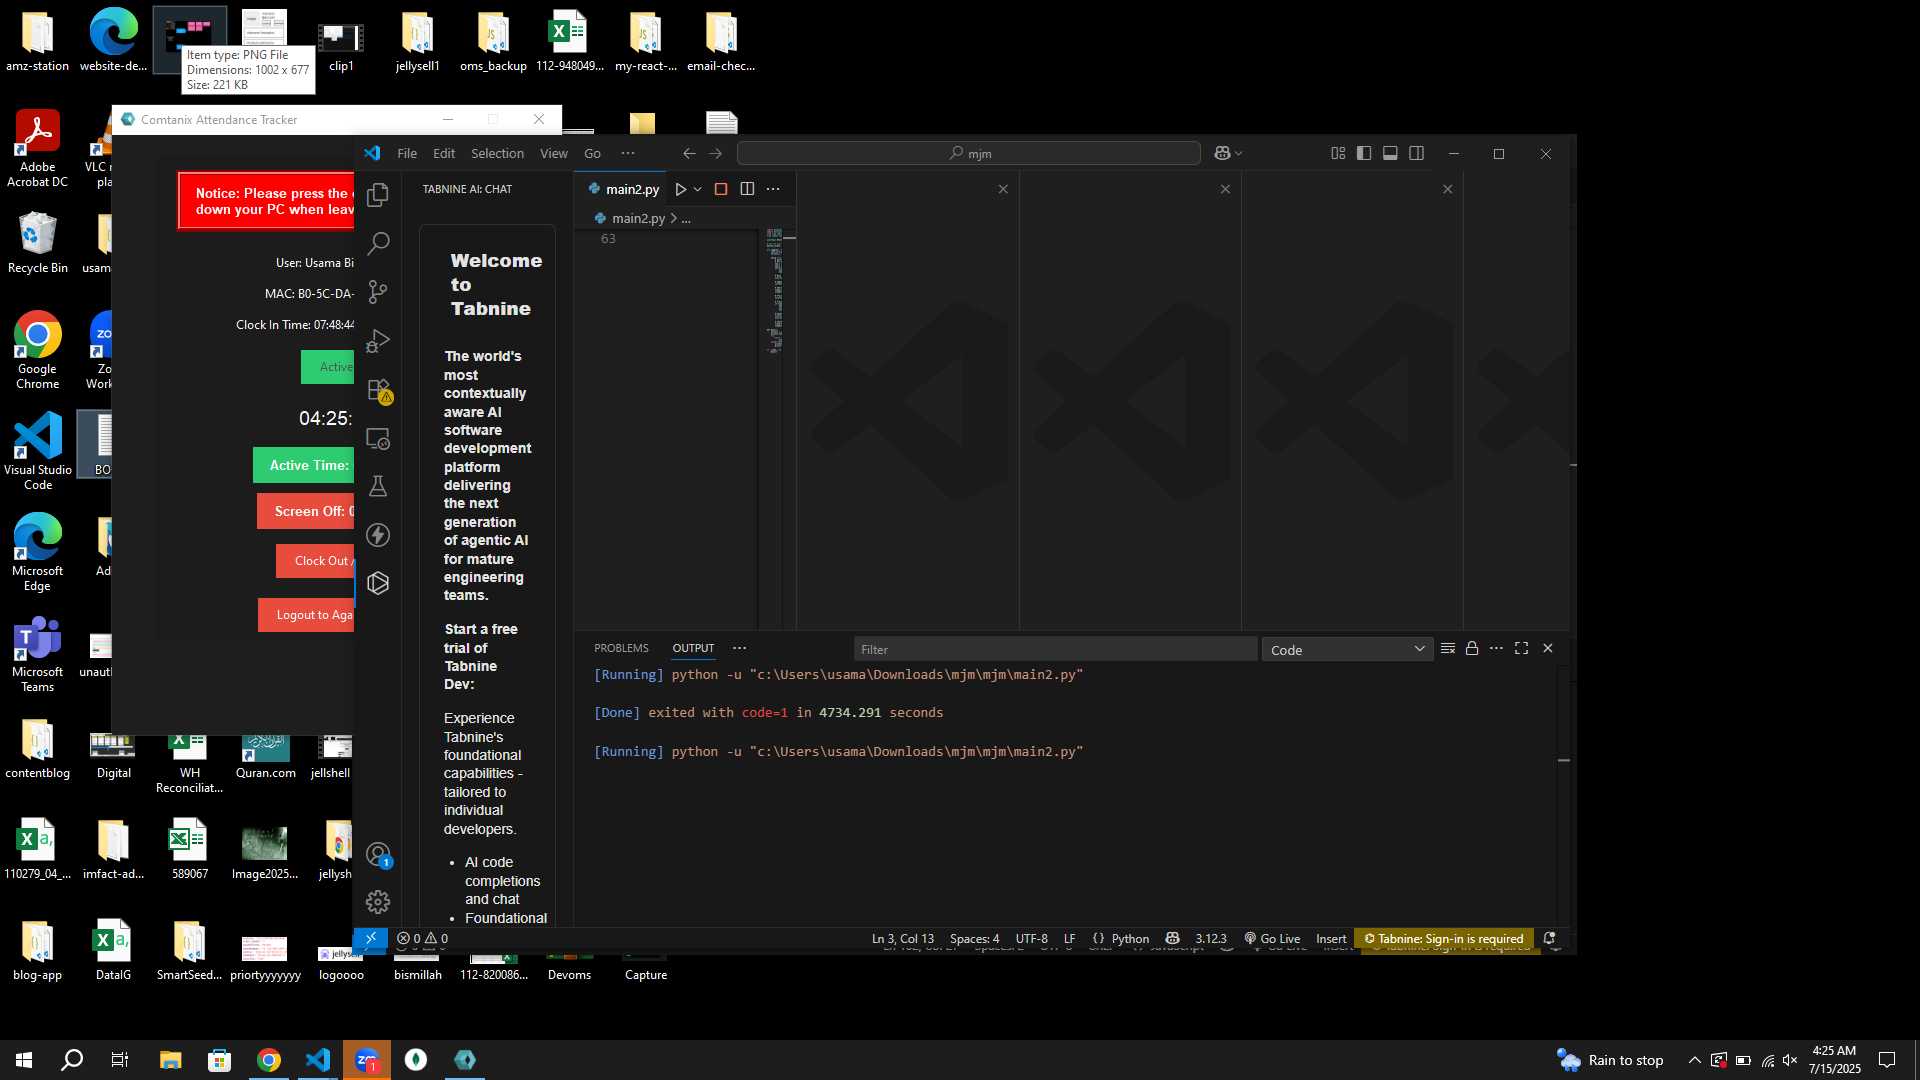Switch to the OUTPUT tab
1920x1080 pixels.
point(693,648)
